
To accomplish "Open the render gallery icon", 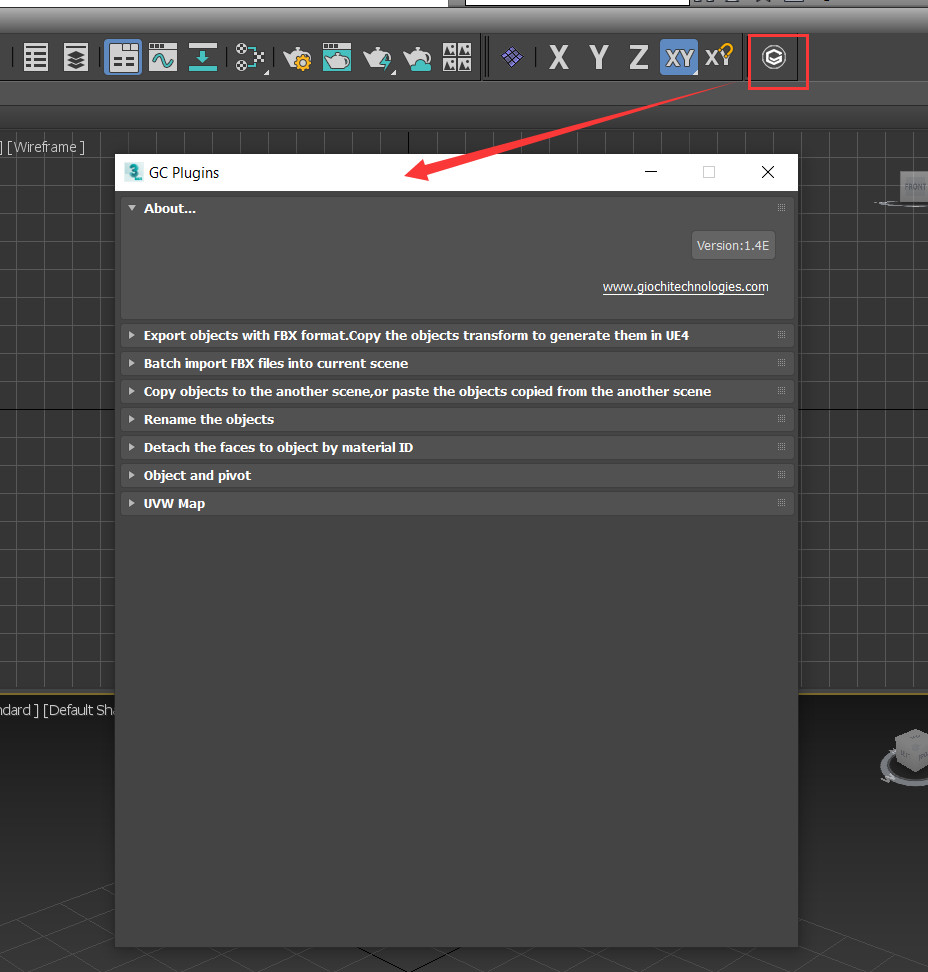I will point(456,58).
